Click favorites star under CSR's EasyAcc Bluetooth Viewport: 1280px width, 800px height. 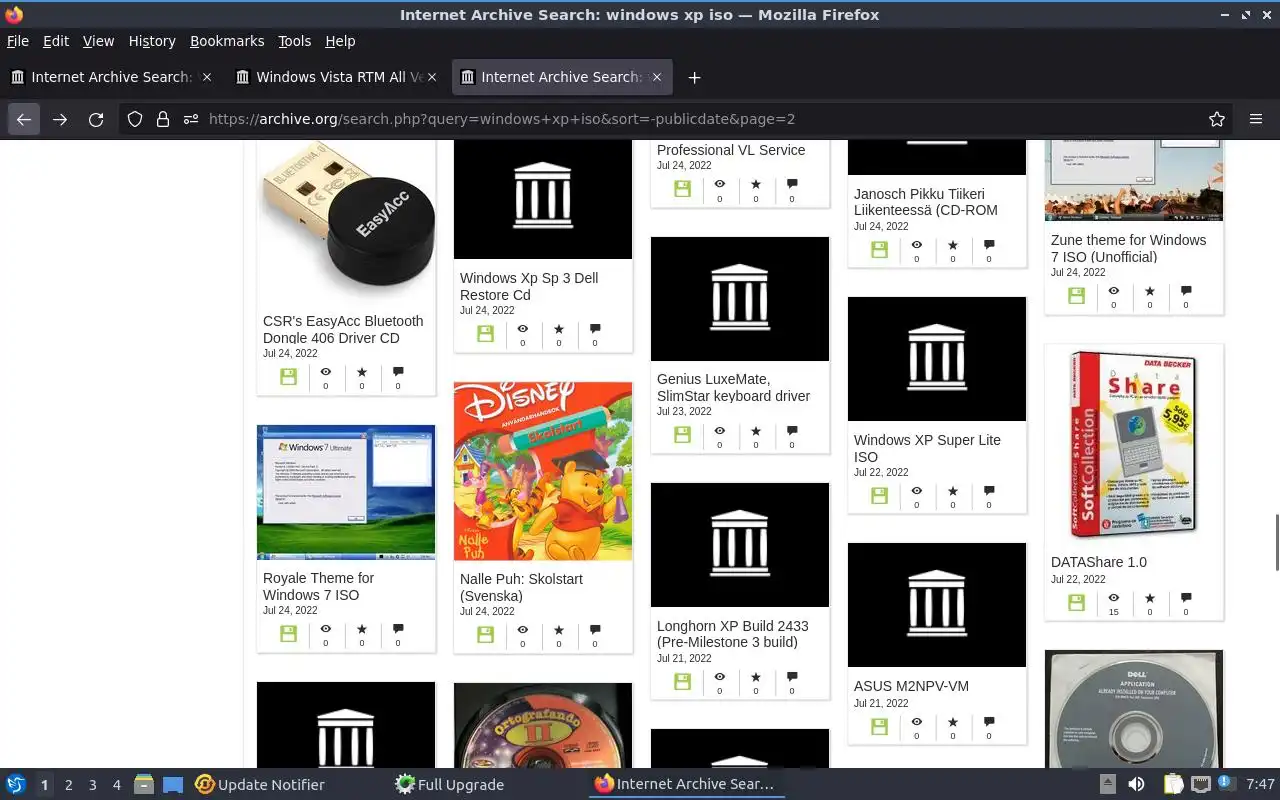click(x=361, y=372)
